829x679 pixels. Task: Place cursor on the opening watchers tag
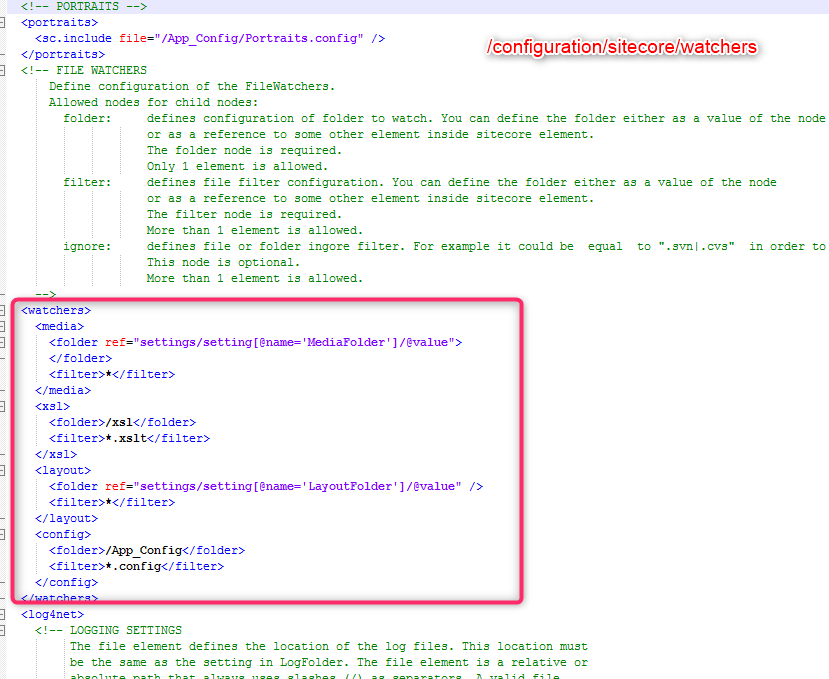point(55,310)
